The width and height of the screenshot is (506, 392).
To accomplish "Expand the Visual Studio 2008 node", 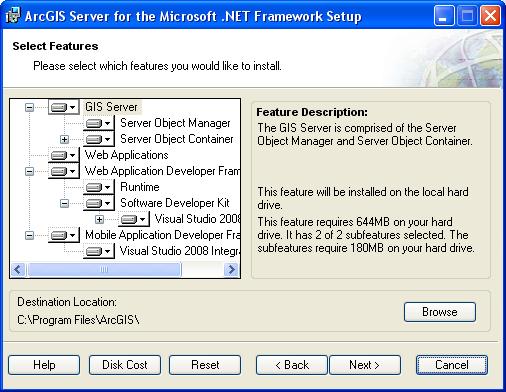I will 99,219.
